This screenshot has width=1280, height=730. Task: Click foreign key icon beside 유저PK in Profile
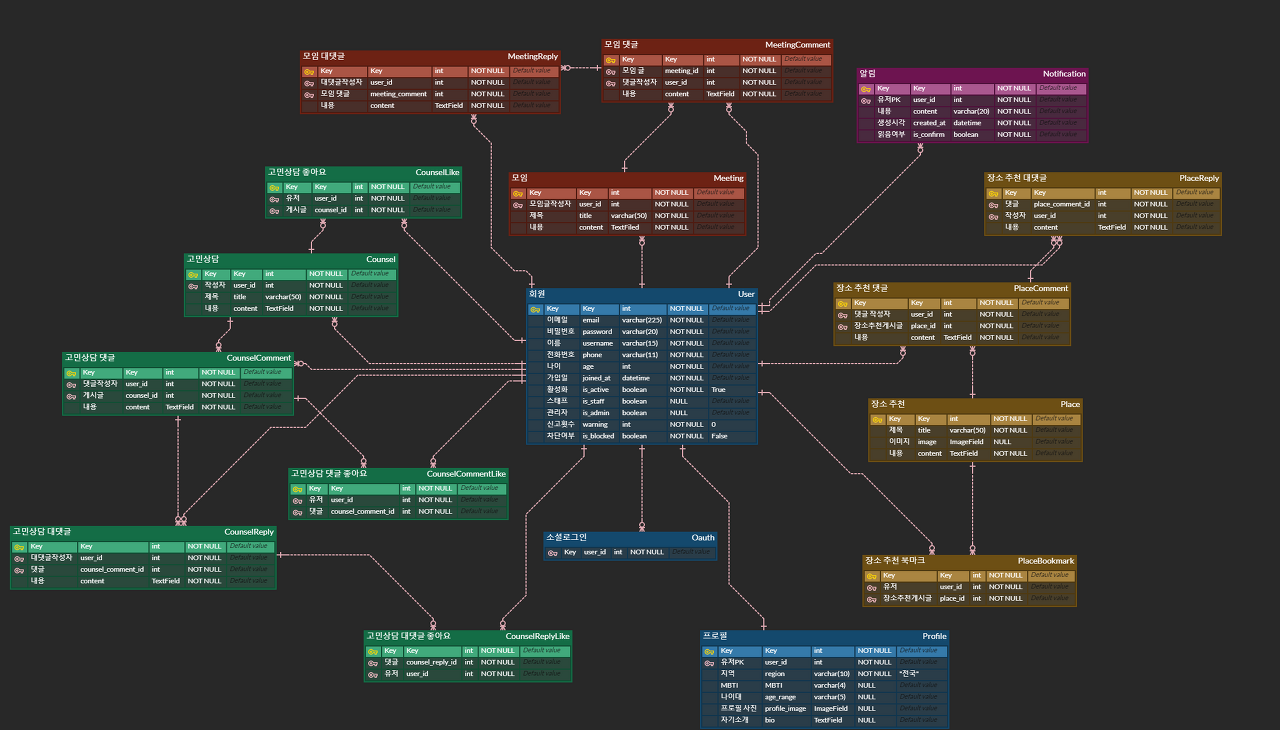click(x=709, y=662)
